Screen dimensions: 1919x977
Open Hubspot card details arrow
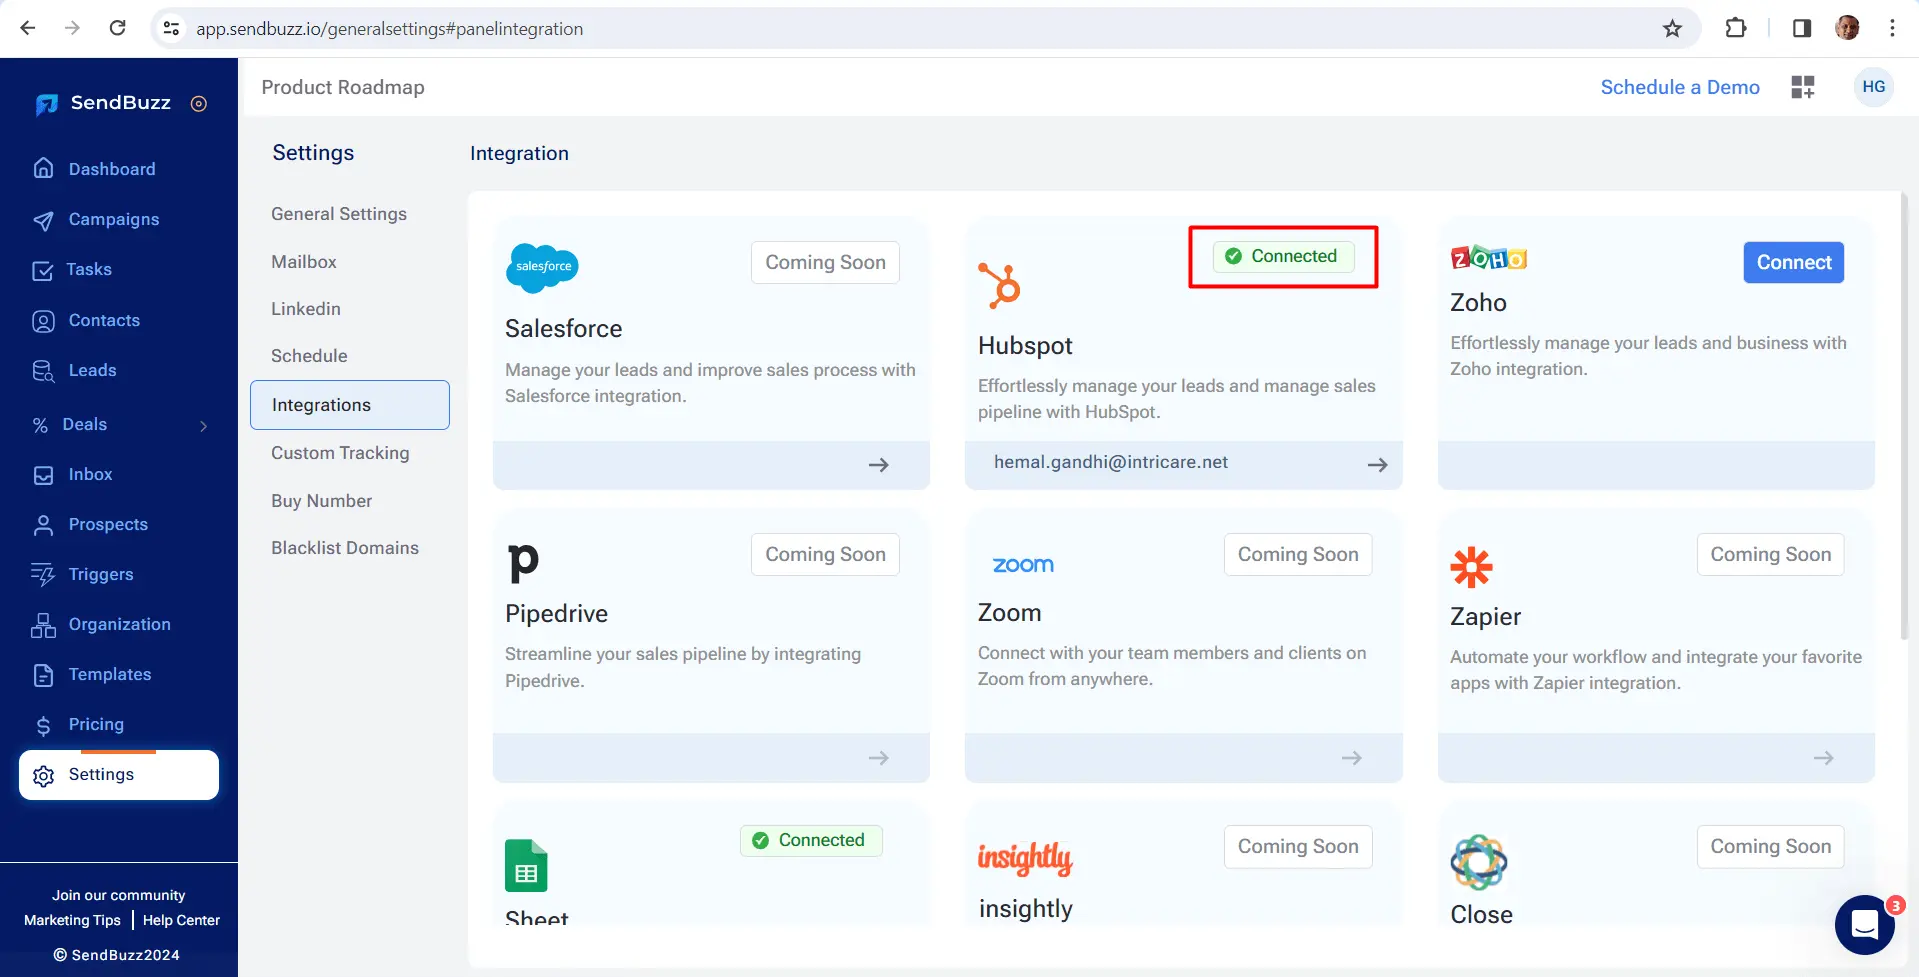(x=1377, y=465)
